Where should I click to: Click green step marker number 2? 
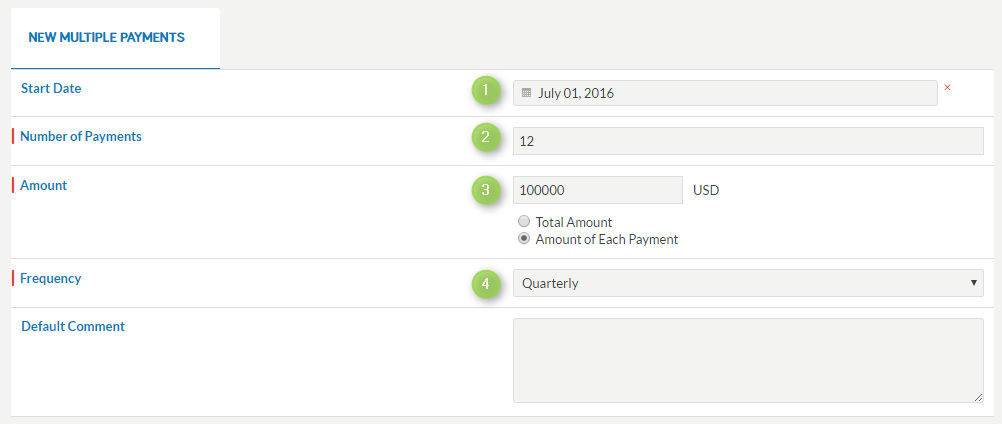pos(486,137)
